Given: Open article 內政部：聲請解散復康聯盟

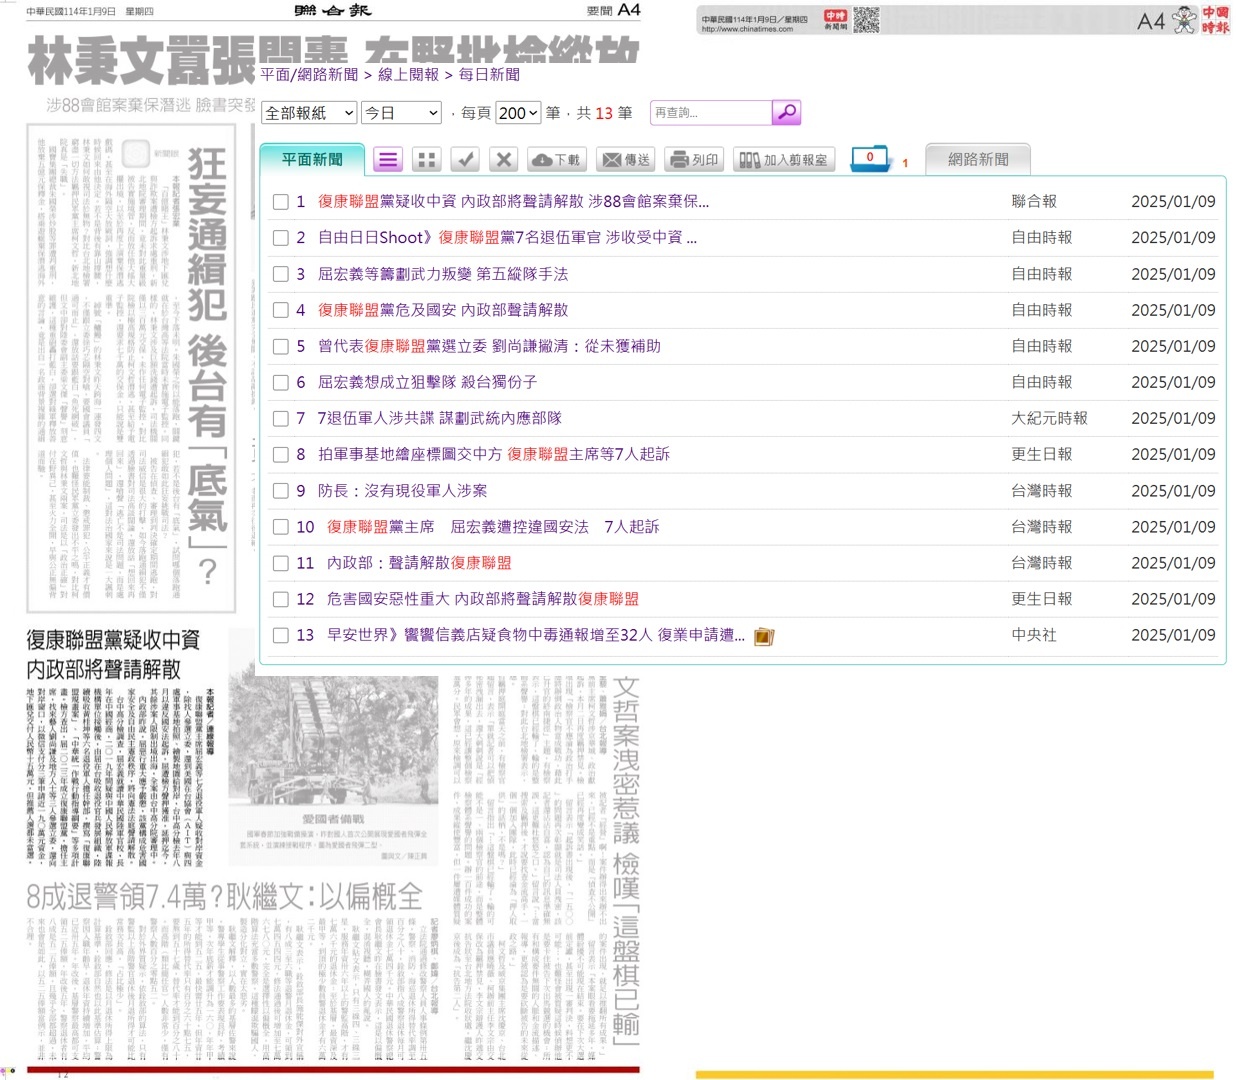Looking at the screenshot, I should (x=419, y=563).
